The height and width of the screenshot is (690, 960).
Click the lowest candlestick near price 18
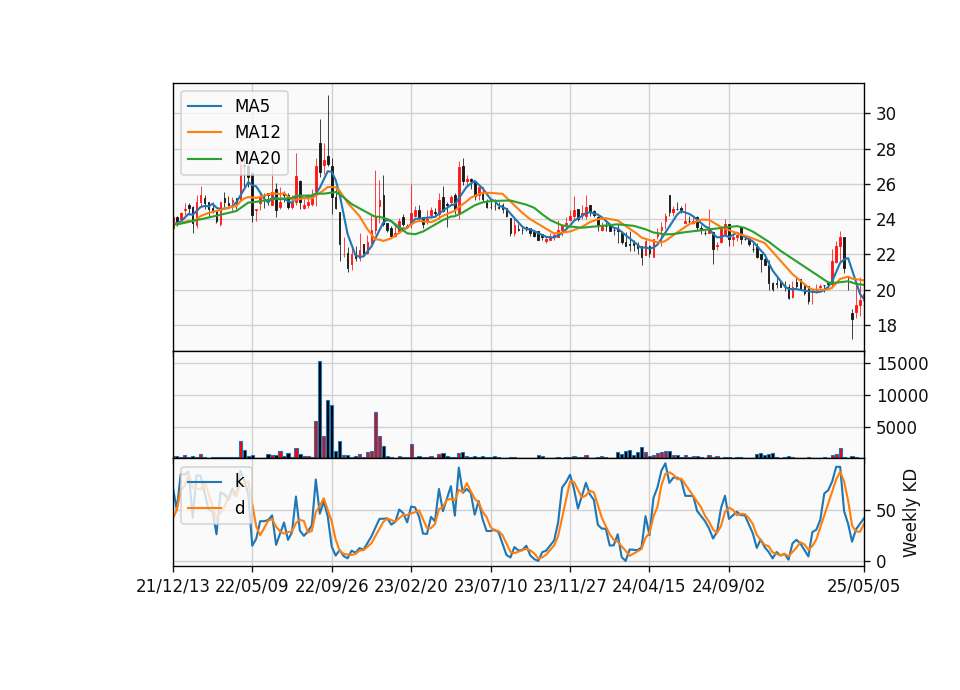click(x=852, y=324)
